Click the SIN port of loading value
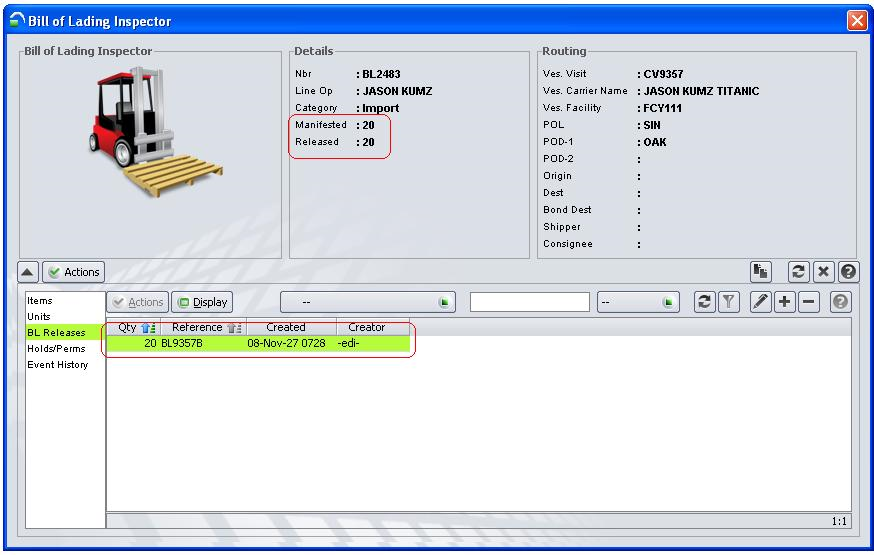The image size is (874, 555). (652, 125)
